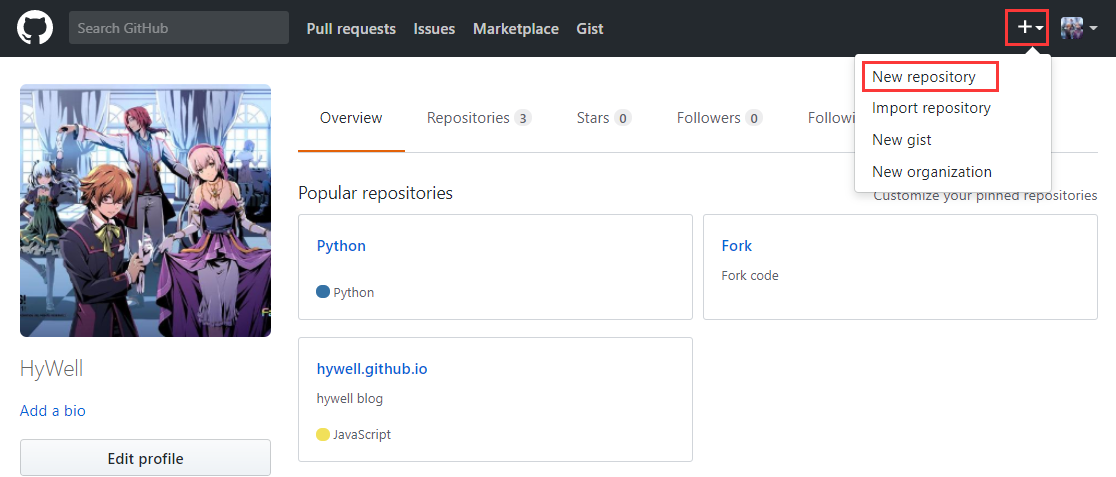1116x477 pixels.
Task: Click the 'hywell blog' description text
Action: 349,399
